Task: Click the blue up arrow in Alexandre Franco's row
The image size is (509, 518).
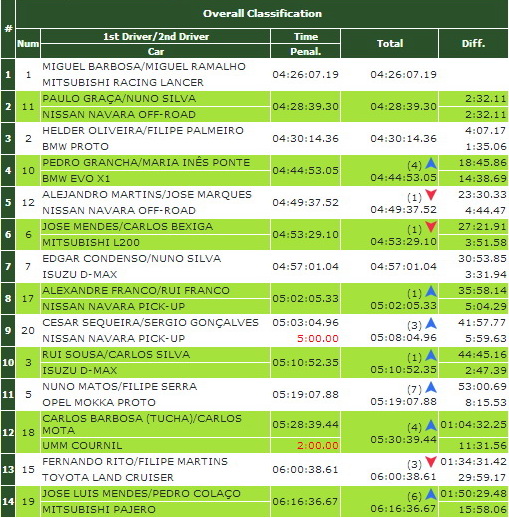Action: click(x=431, y=292)
